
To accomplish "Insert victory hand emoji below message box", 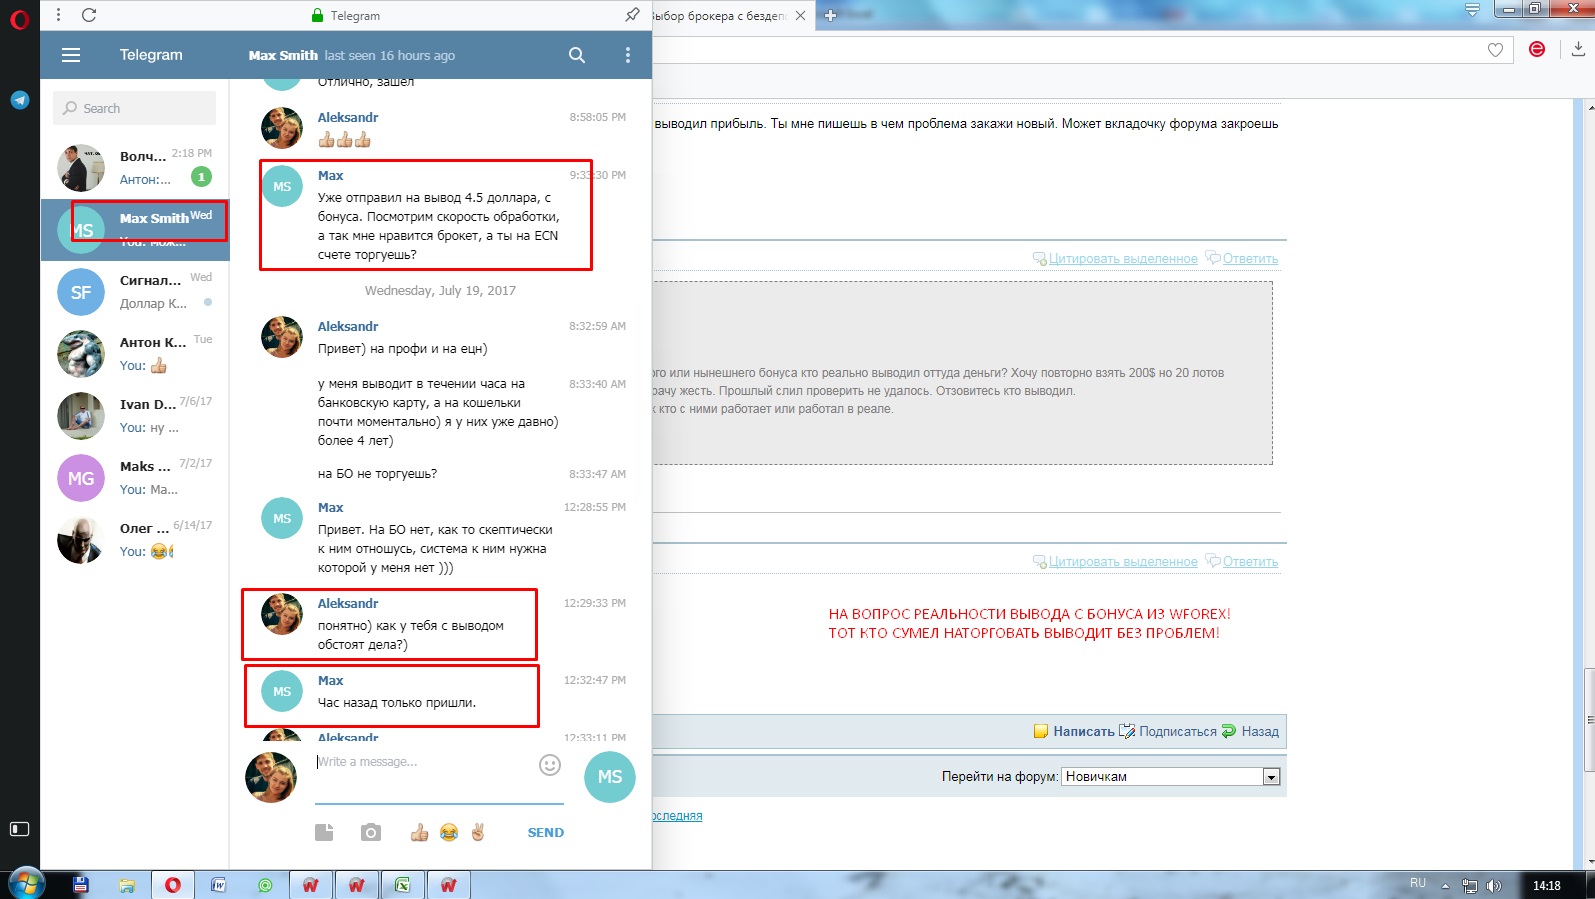I will [478, 832].
